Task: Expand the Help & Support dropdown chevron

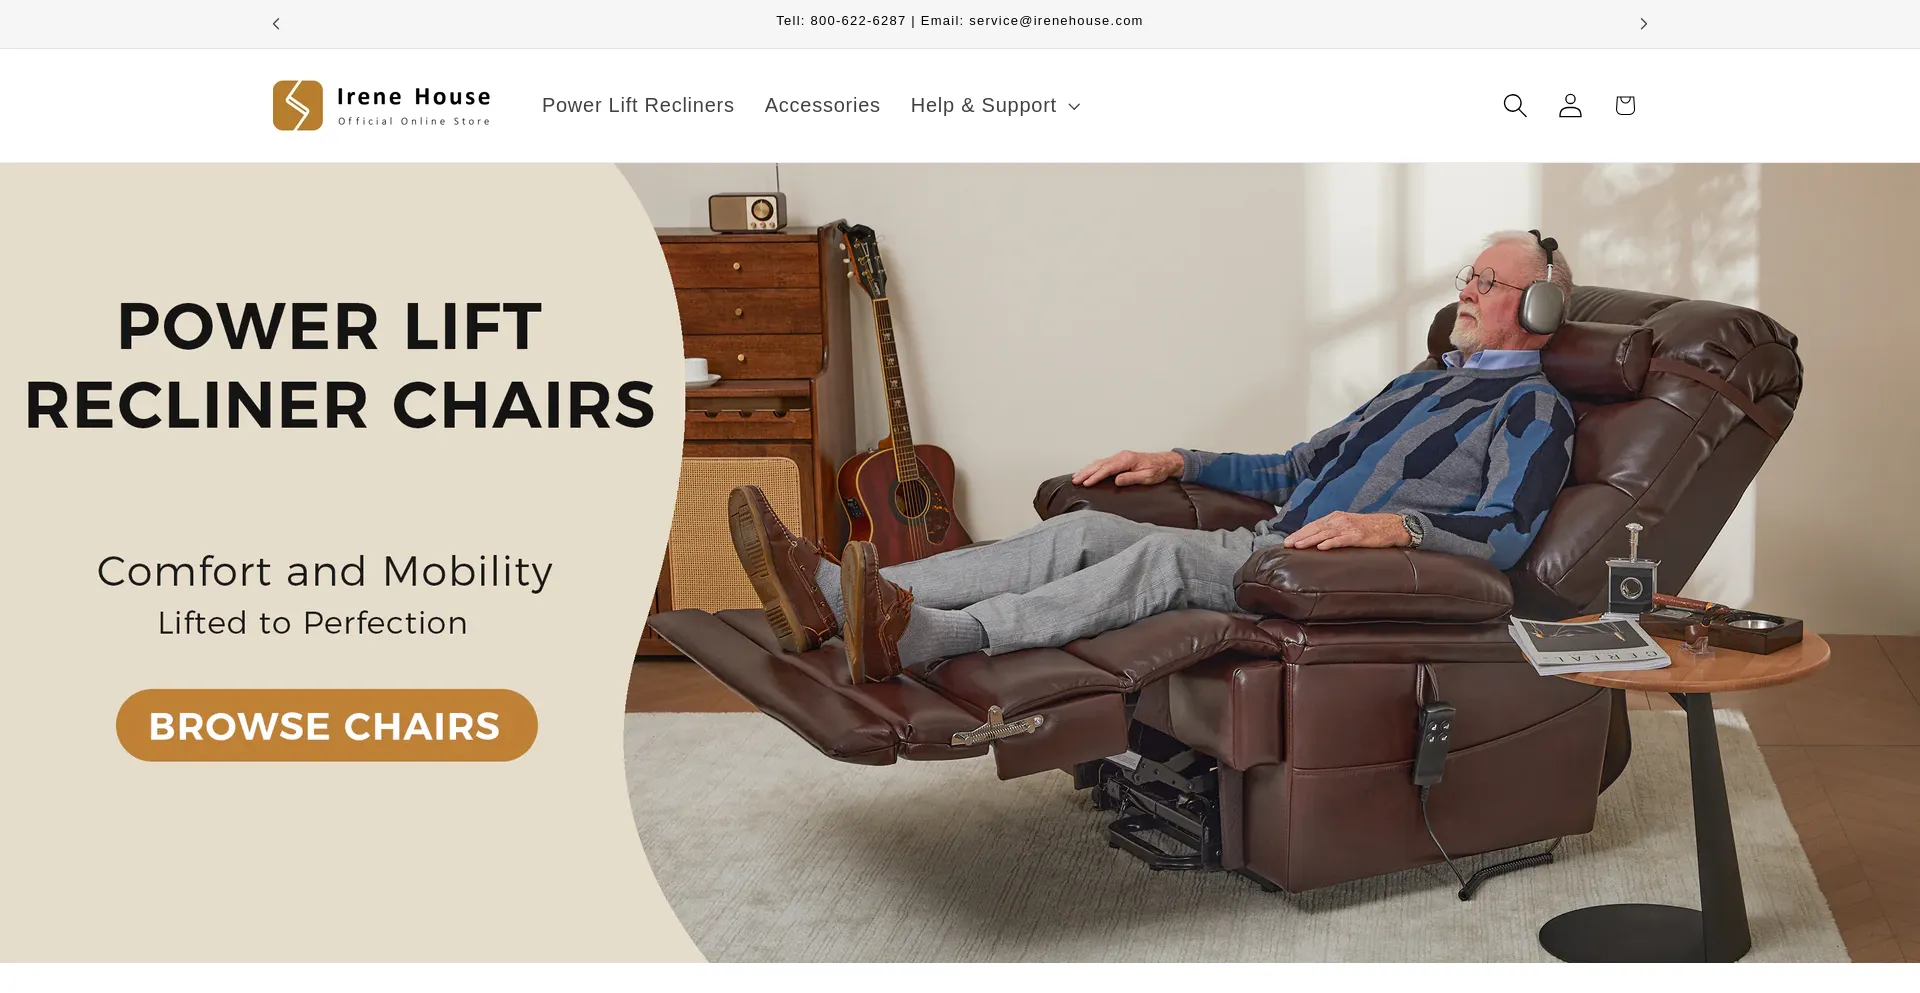Action: pos(1074,106)
